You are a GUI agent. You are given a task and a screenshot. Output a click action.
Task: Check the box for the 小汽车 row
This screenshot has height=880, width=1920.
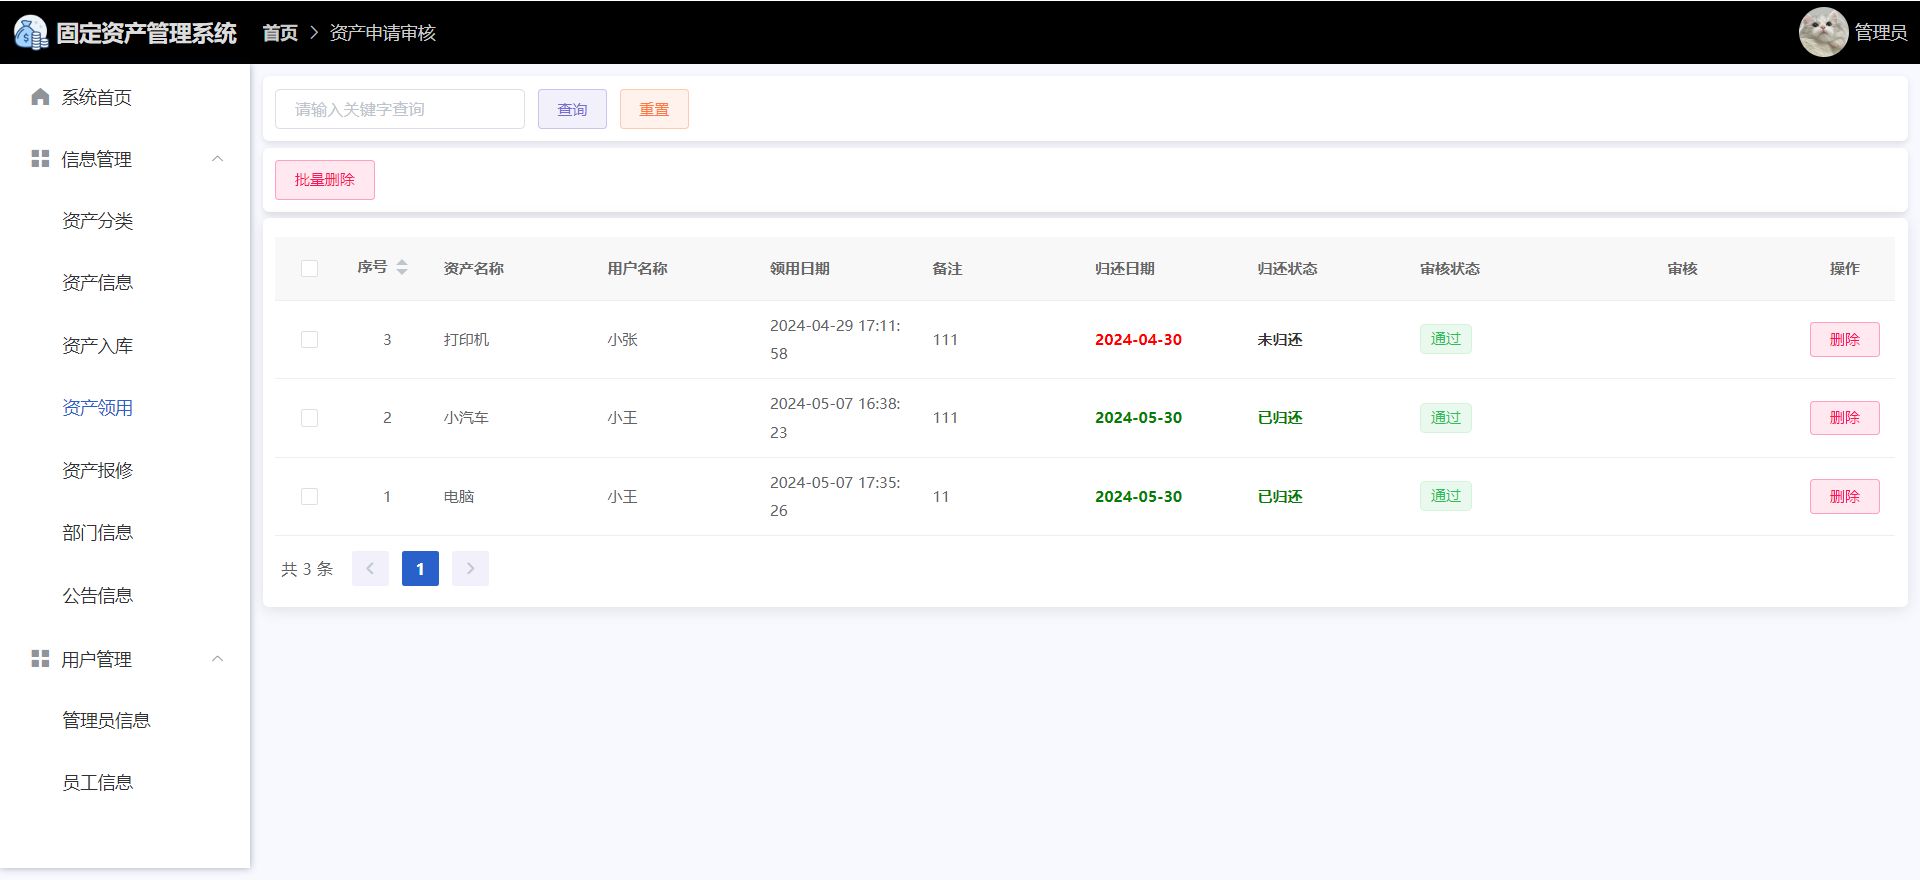pos(309,418)
